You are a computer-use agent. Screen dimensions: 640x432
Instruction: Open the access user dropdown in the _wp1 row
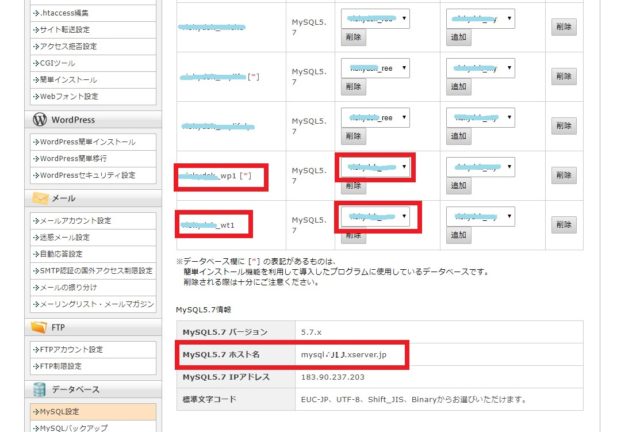375,167
